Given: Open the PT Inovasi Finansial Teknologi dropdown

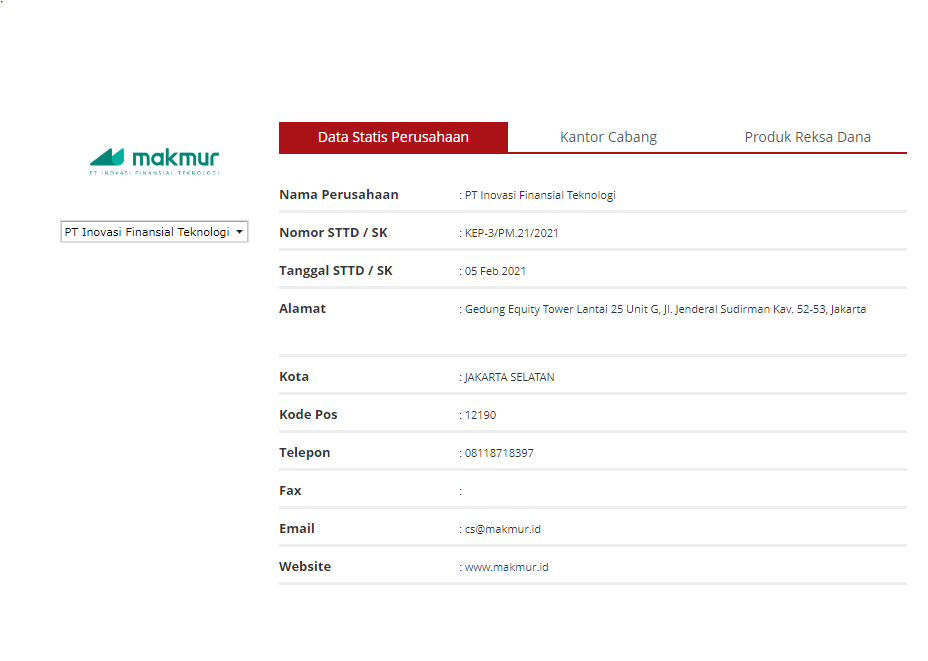Looking at the screenshot, I should point(154,232).
